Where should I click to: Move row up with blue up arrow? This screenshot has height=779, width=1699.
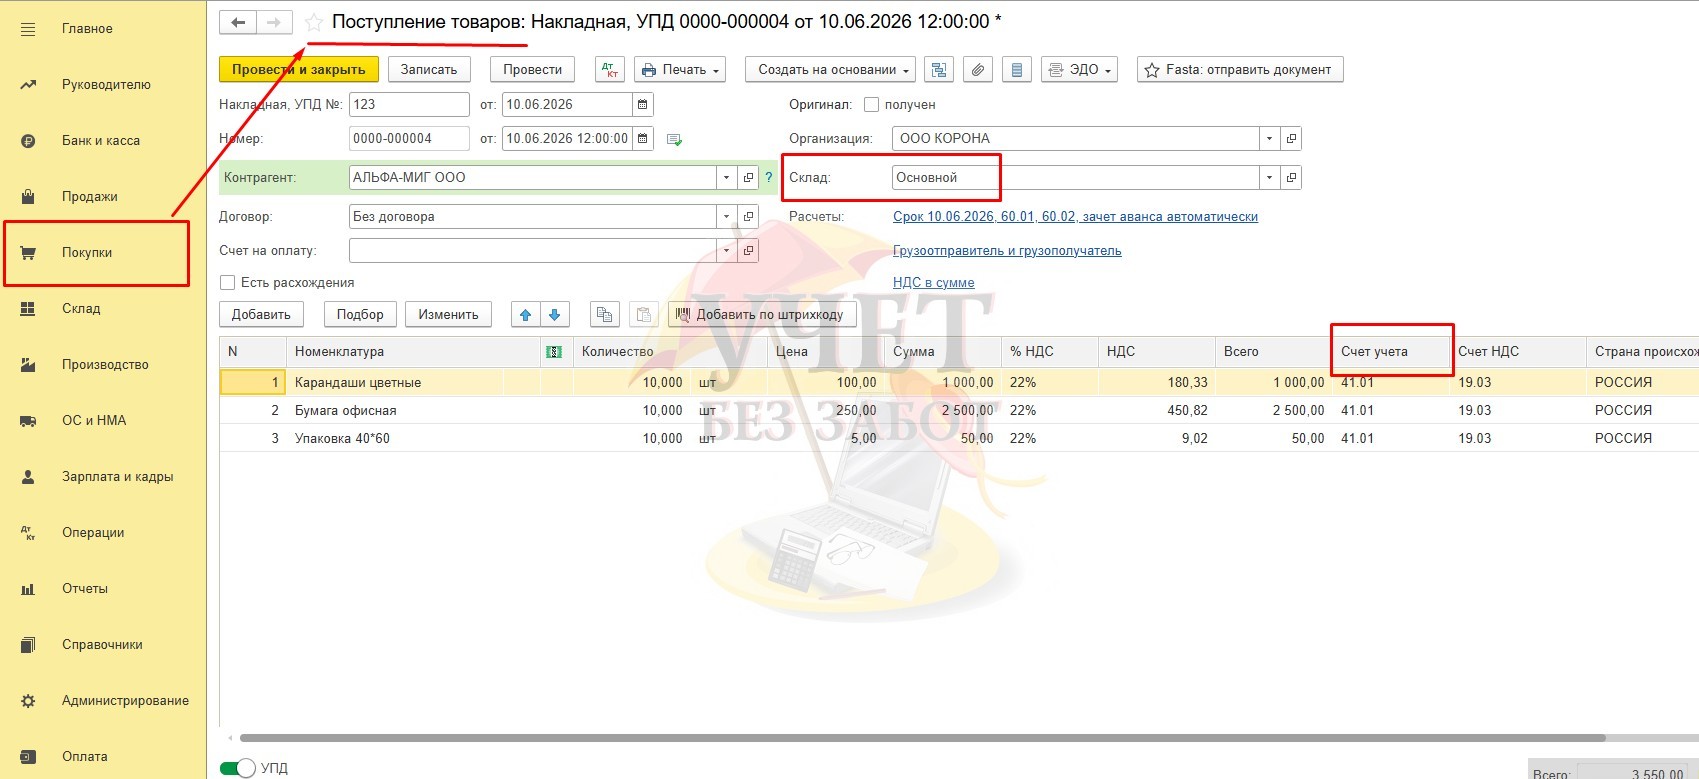[x=525, y=314]
